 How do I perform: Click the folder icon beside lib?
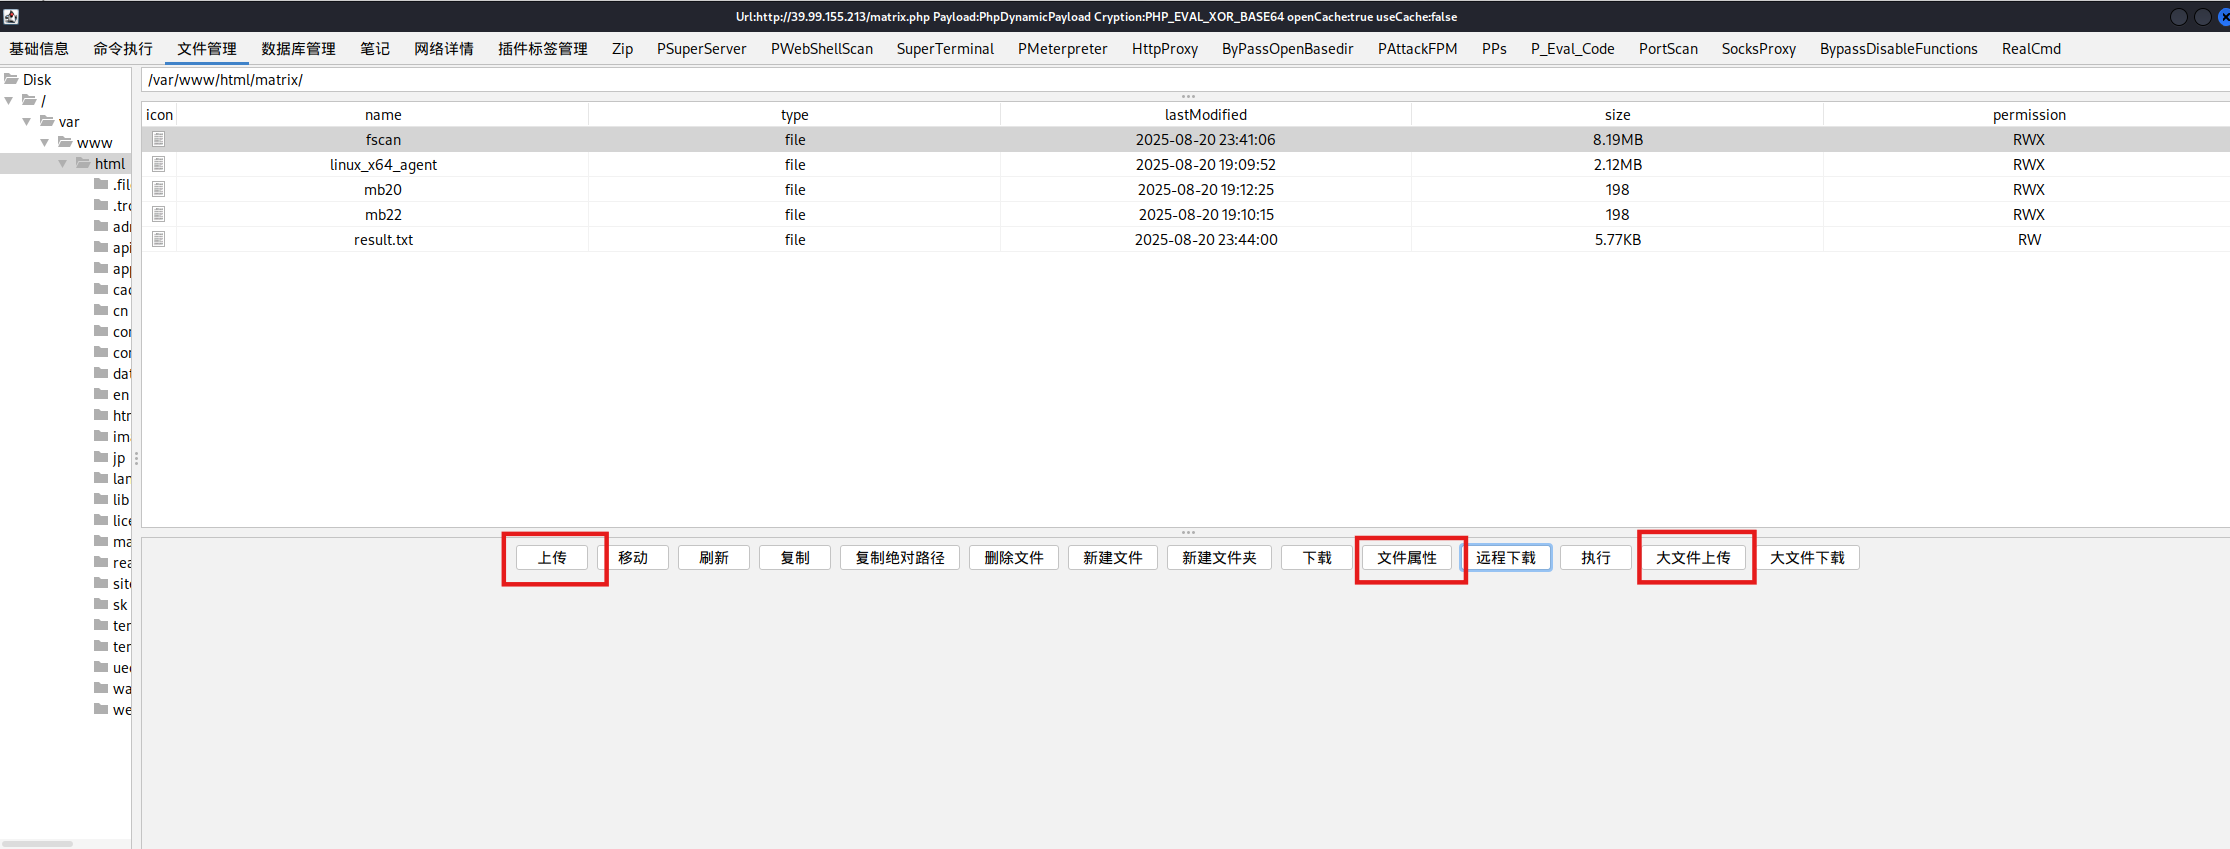(x=101, y=499)
